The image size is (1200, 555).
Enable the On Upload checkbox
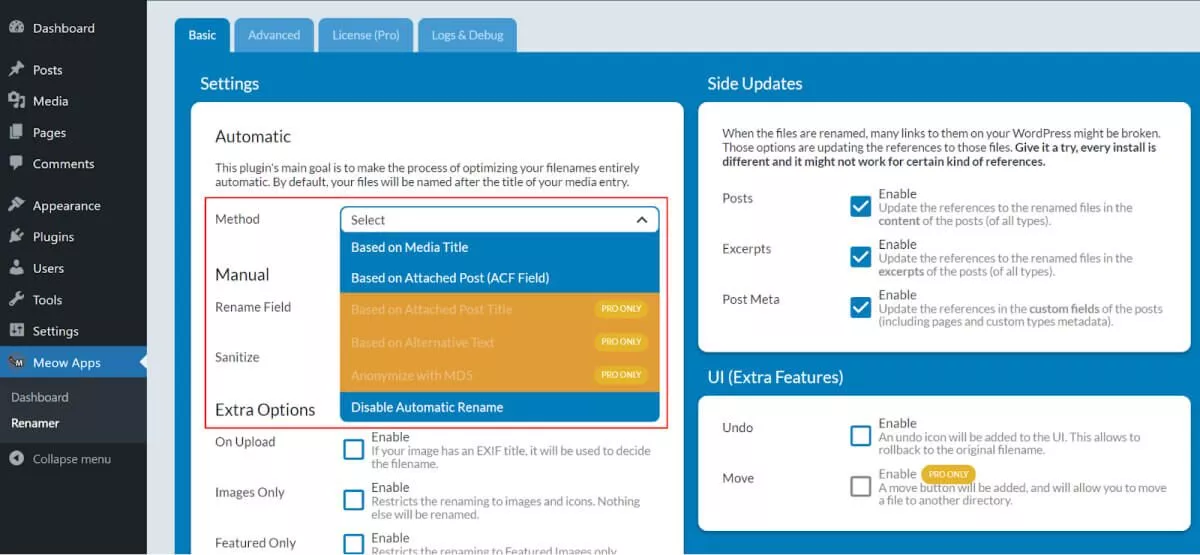pyautogui.click(x=353, y=449)
